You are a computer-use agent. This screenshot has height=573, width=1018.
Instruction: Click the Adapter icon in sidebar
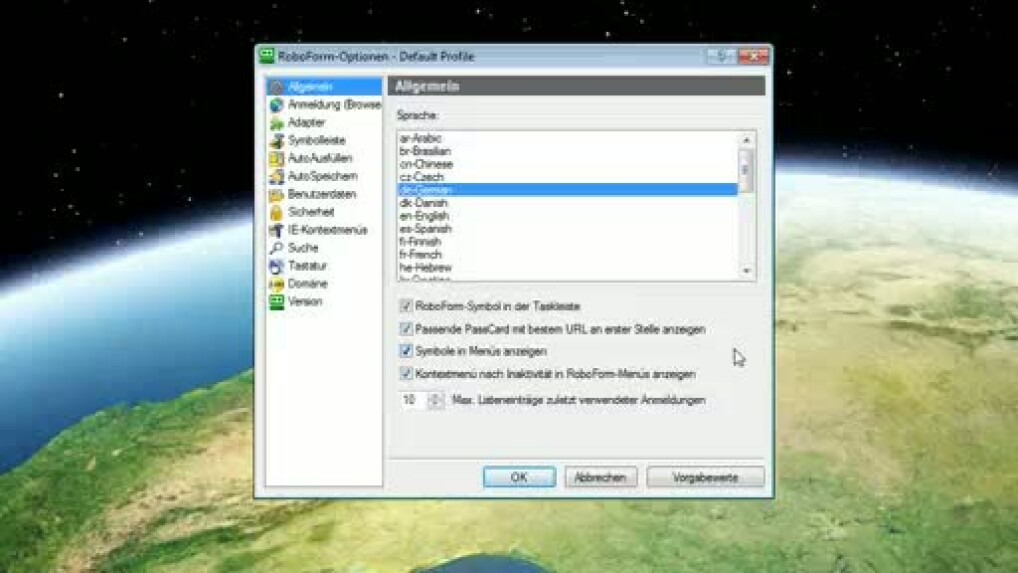click(276, 123)
